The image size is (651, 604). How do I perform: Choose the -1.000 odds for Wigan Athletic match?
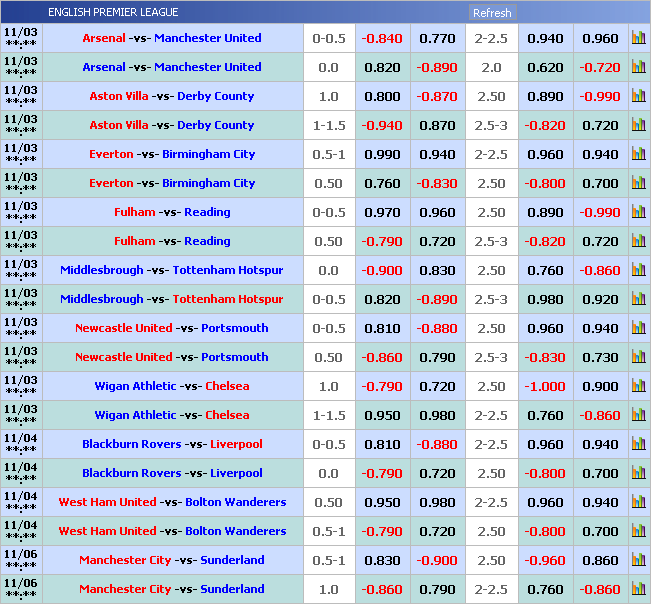click(545, 387)
